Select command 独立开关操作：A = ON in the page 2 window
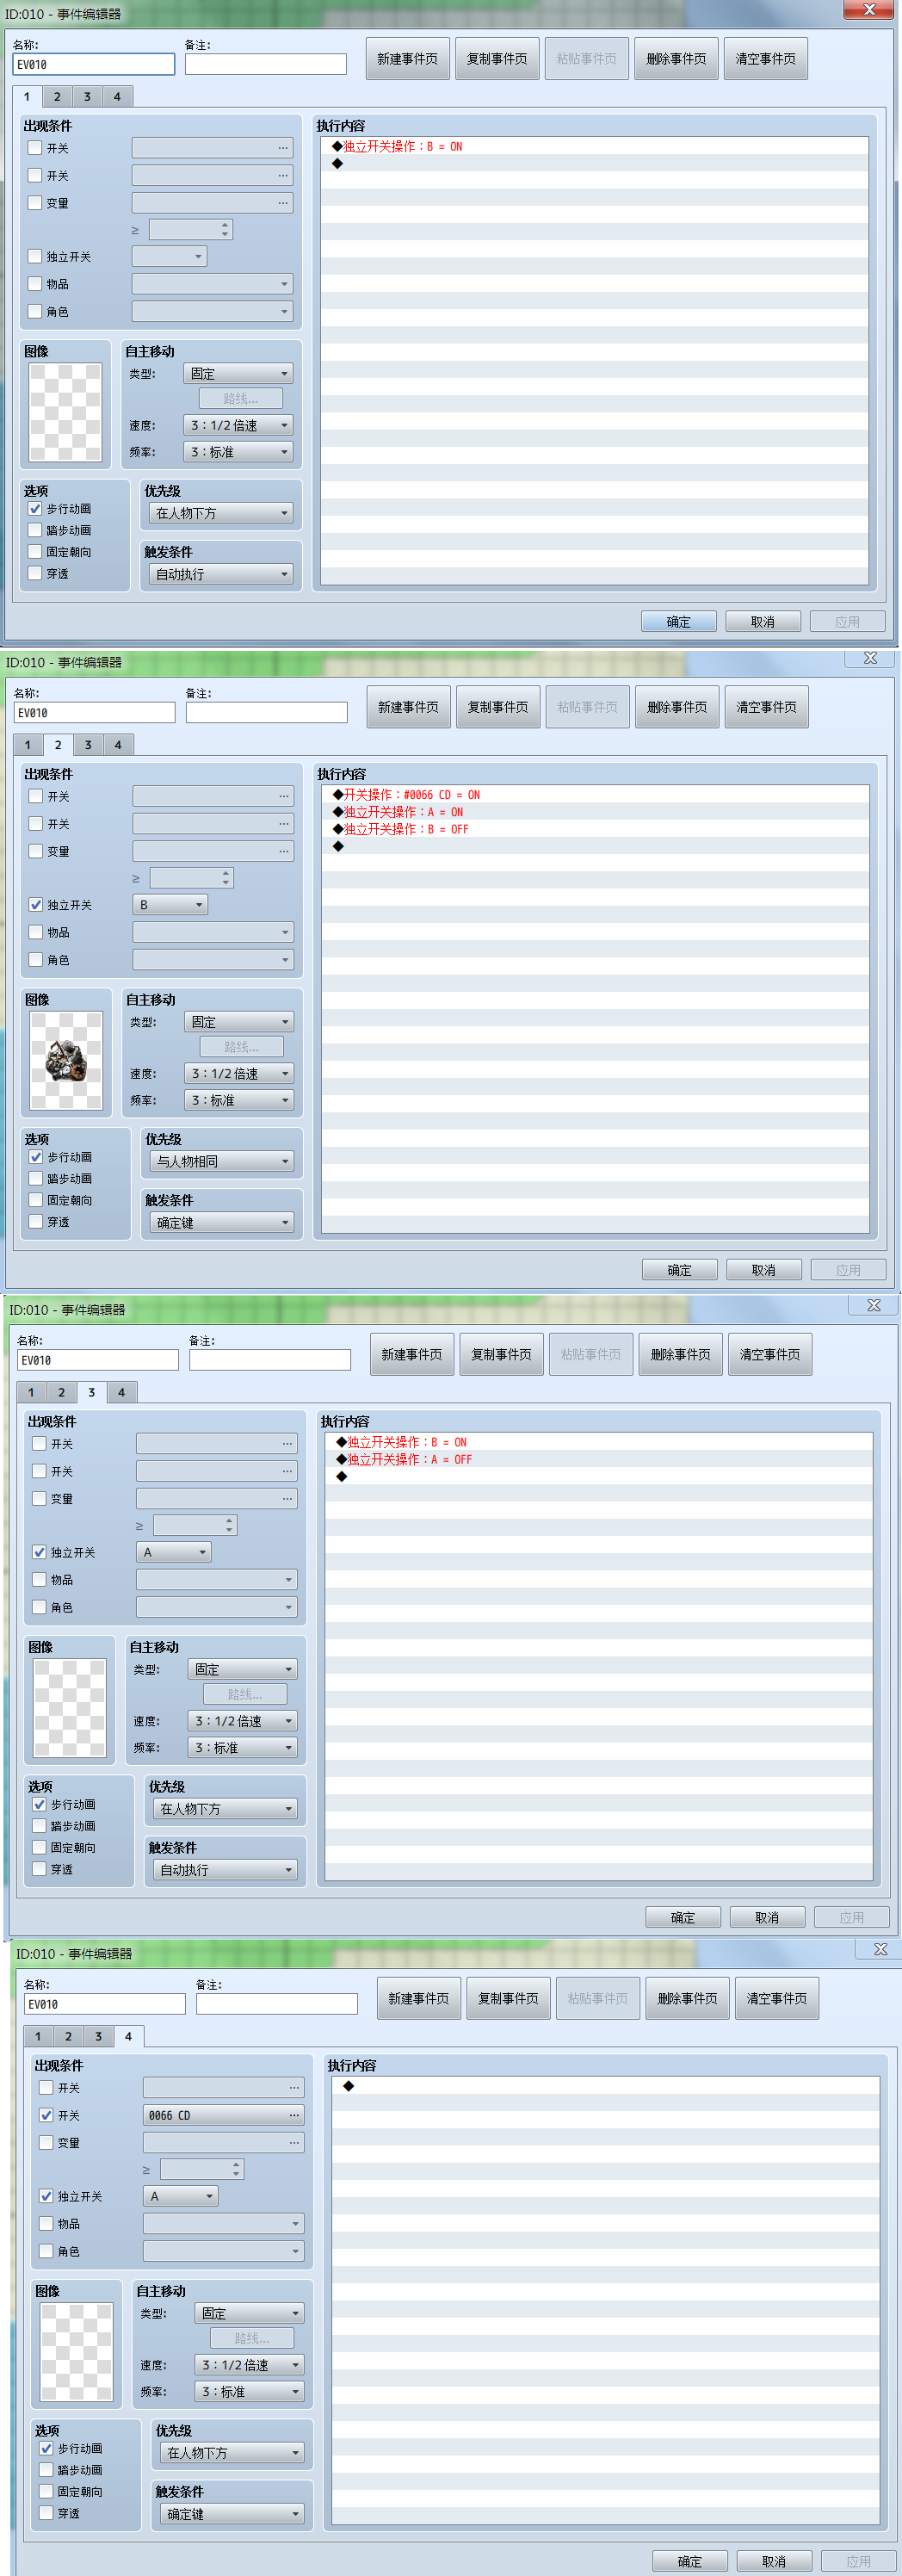The image size is (902, 2576). point(398,812)
